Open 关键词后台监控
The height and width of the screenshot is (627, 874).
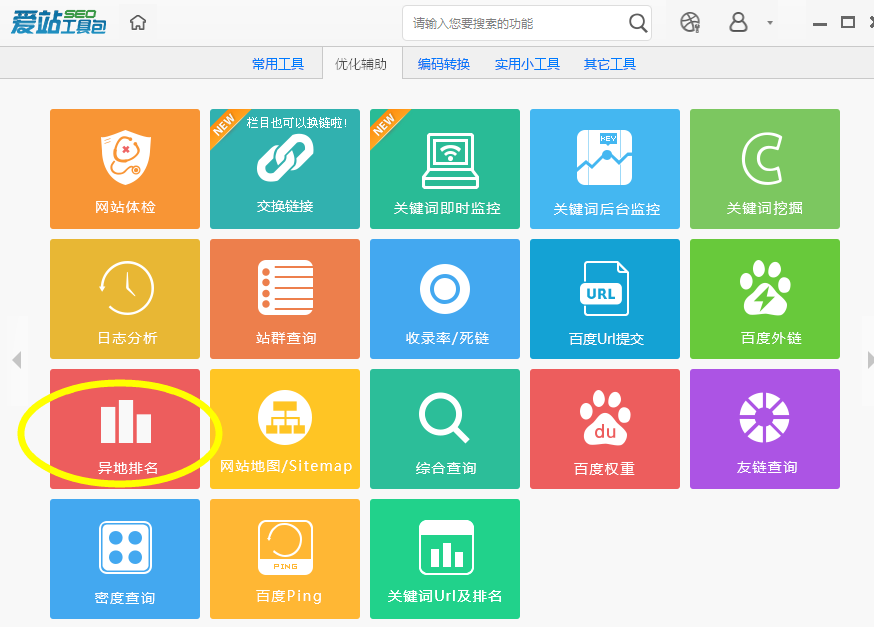(604, 168)
